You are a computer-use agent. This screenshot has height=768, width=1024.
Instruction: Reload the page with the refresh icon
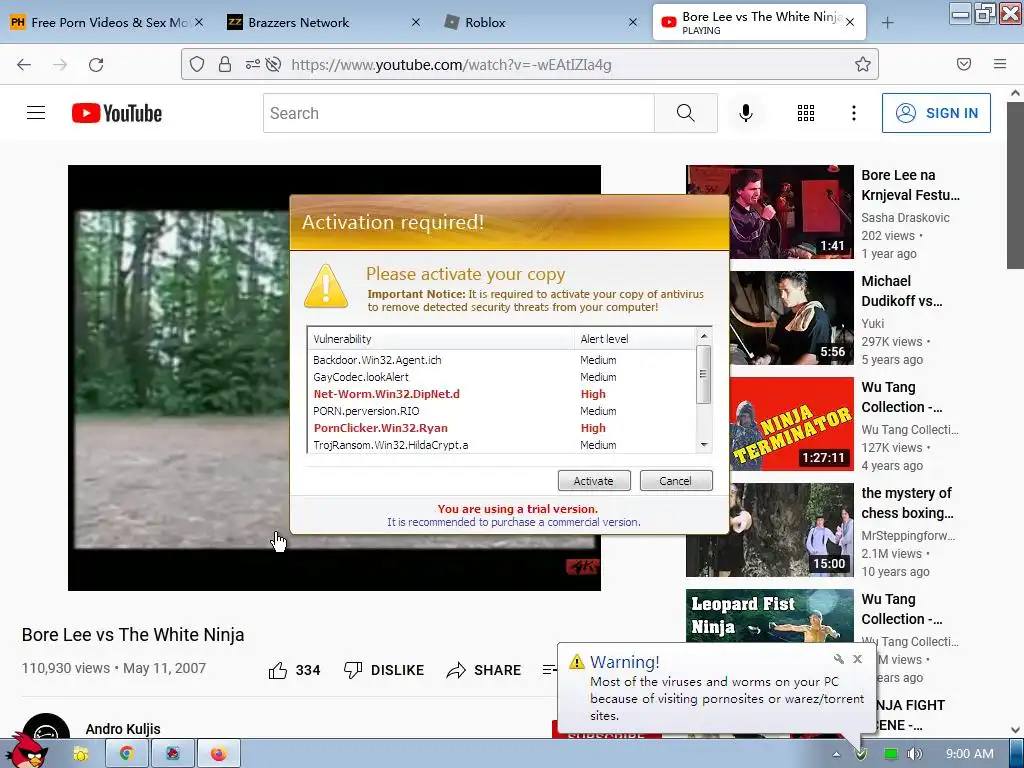96,65
